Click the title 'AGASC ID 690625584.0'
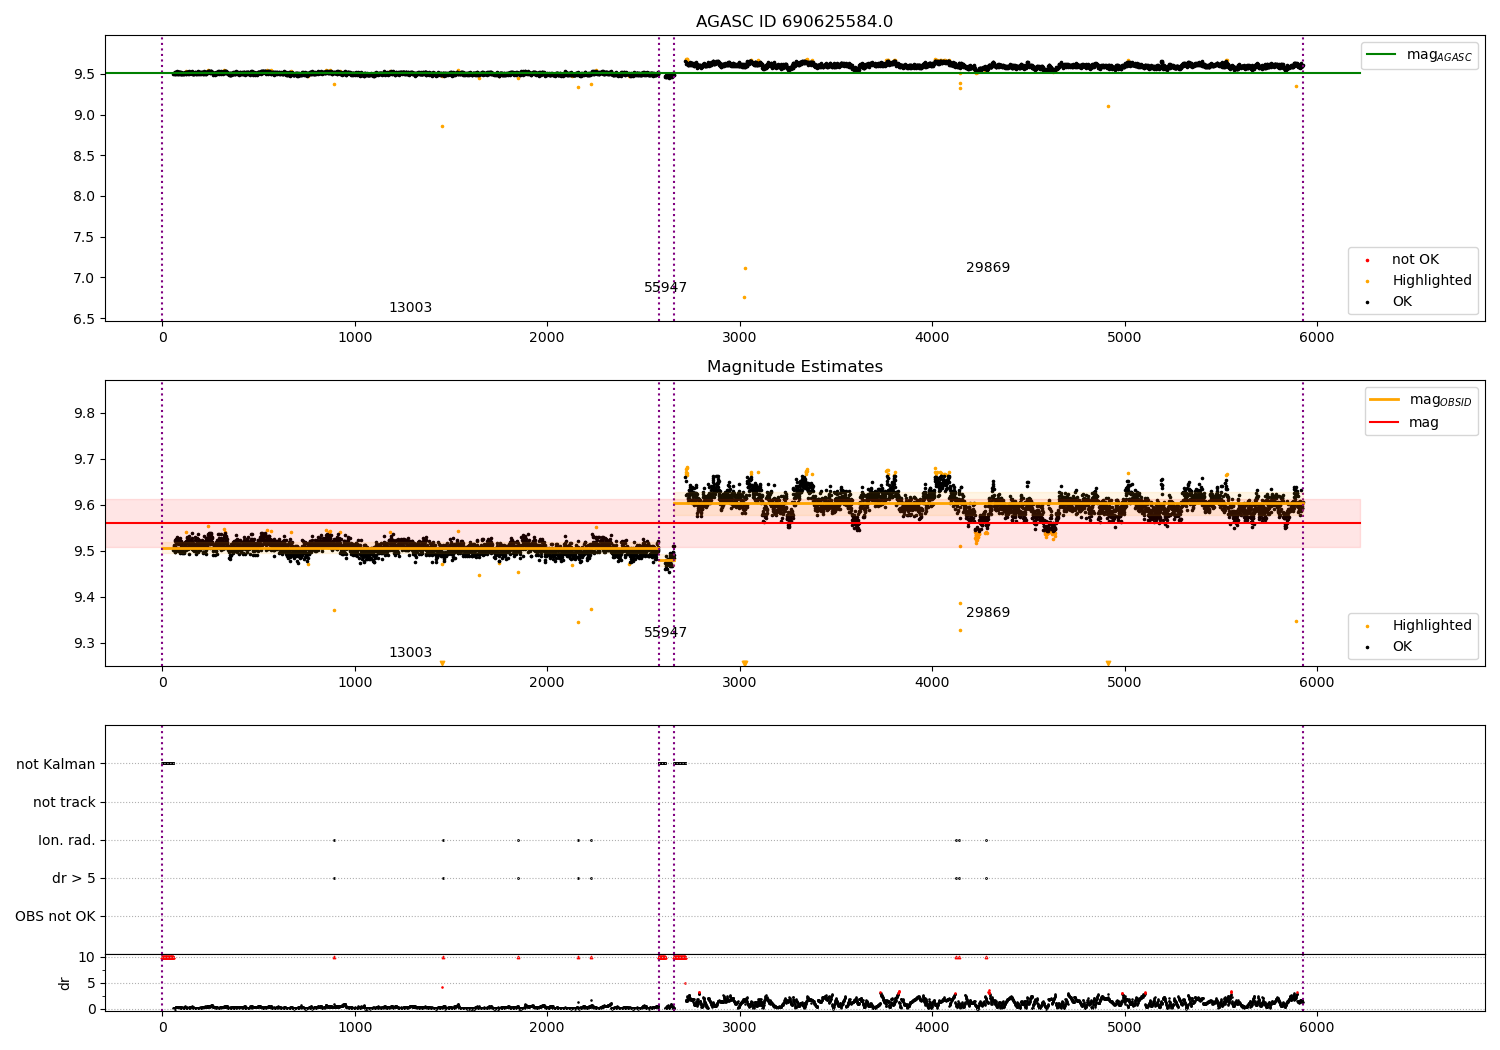1500x1050 pixels. pos(794,22)
